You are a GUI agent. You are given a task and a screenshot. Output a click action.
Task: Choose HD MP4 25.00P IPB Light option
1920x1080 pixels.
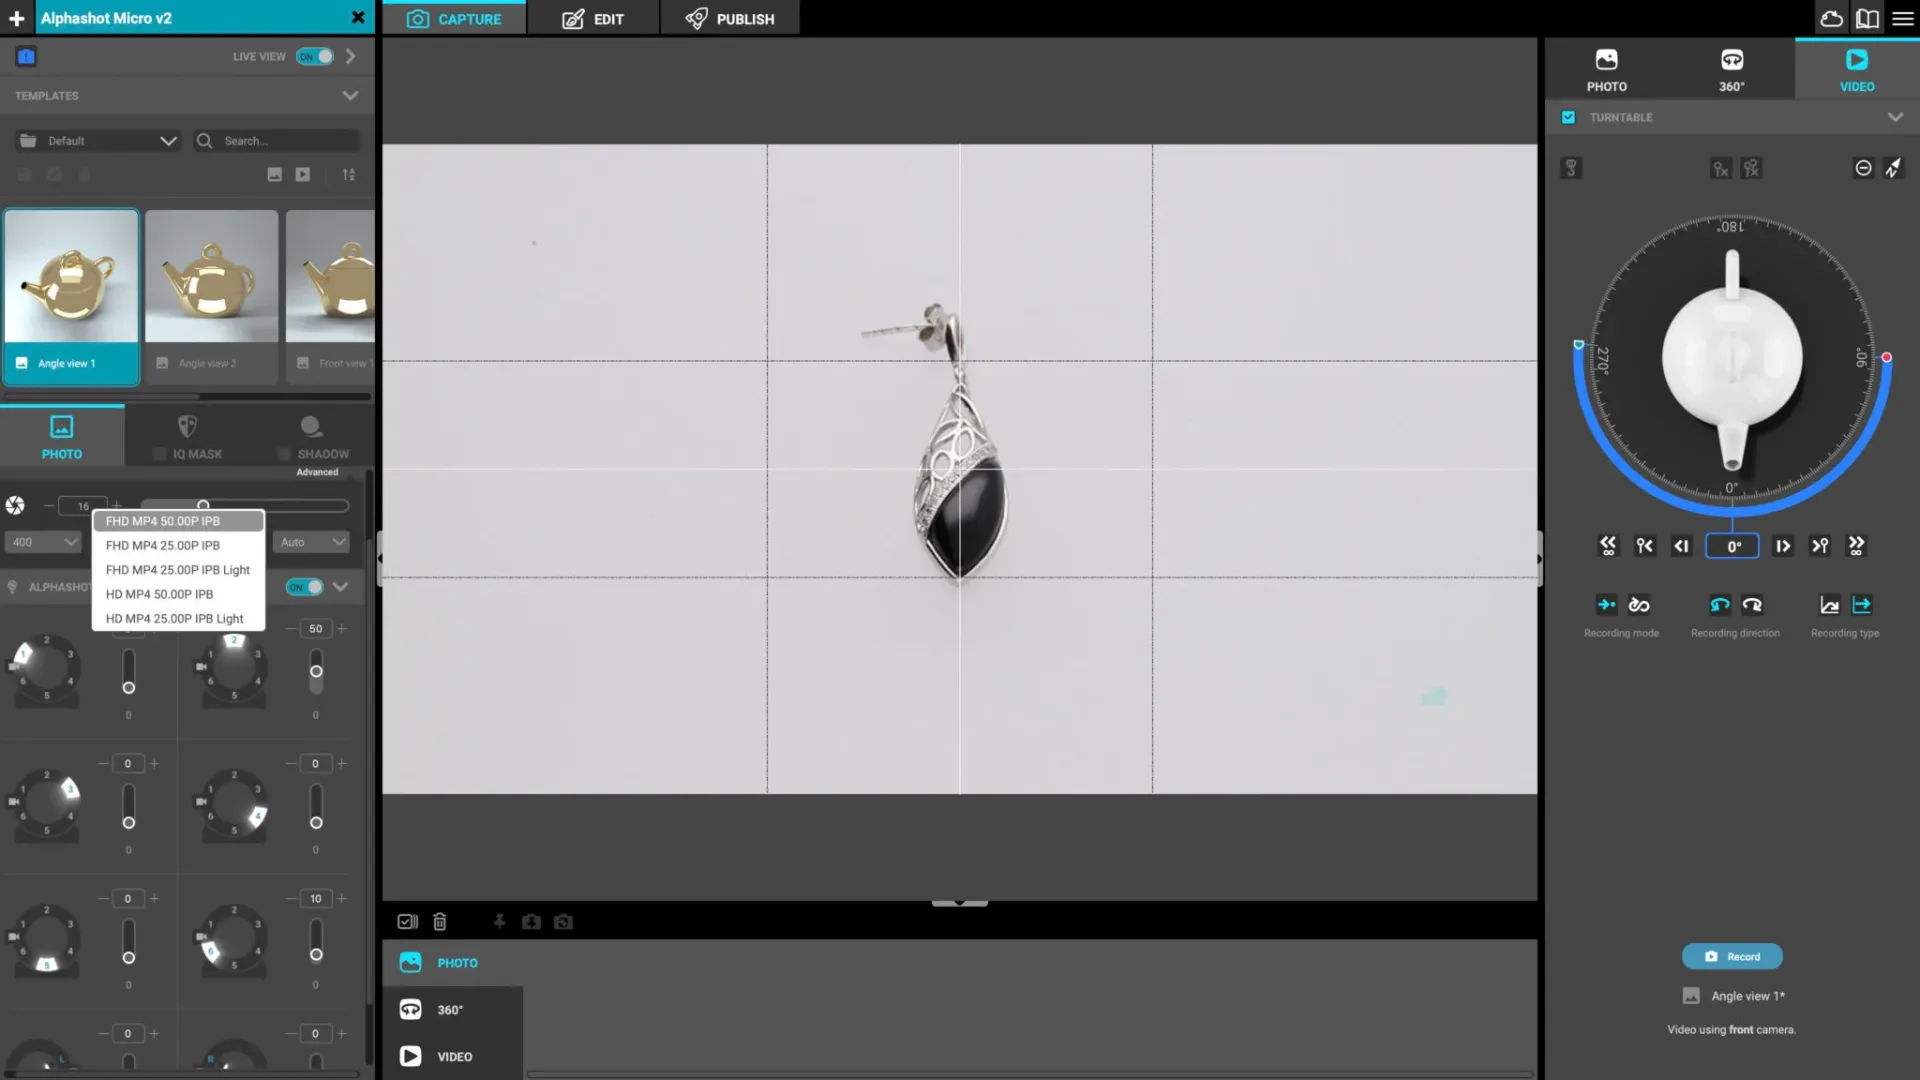(175, 619)
